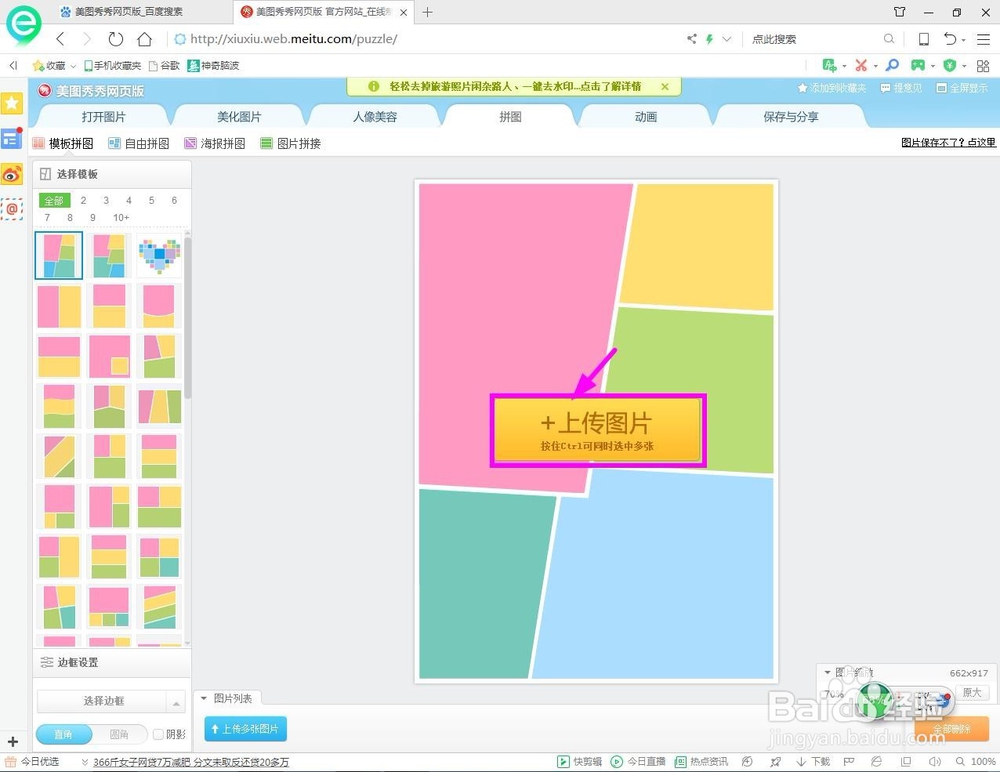1000x772 pixels.
Task: Click the browser back arrow
Action: click(x=61, y=39)
